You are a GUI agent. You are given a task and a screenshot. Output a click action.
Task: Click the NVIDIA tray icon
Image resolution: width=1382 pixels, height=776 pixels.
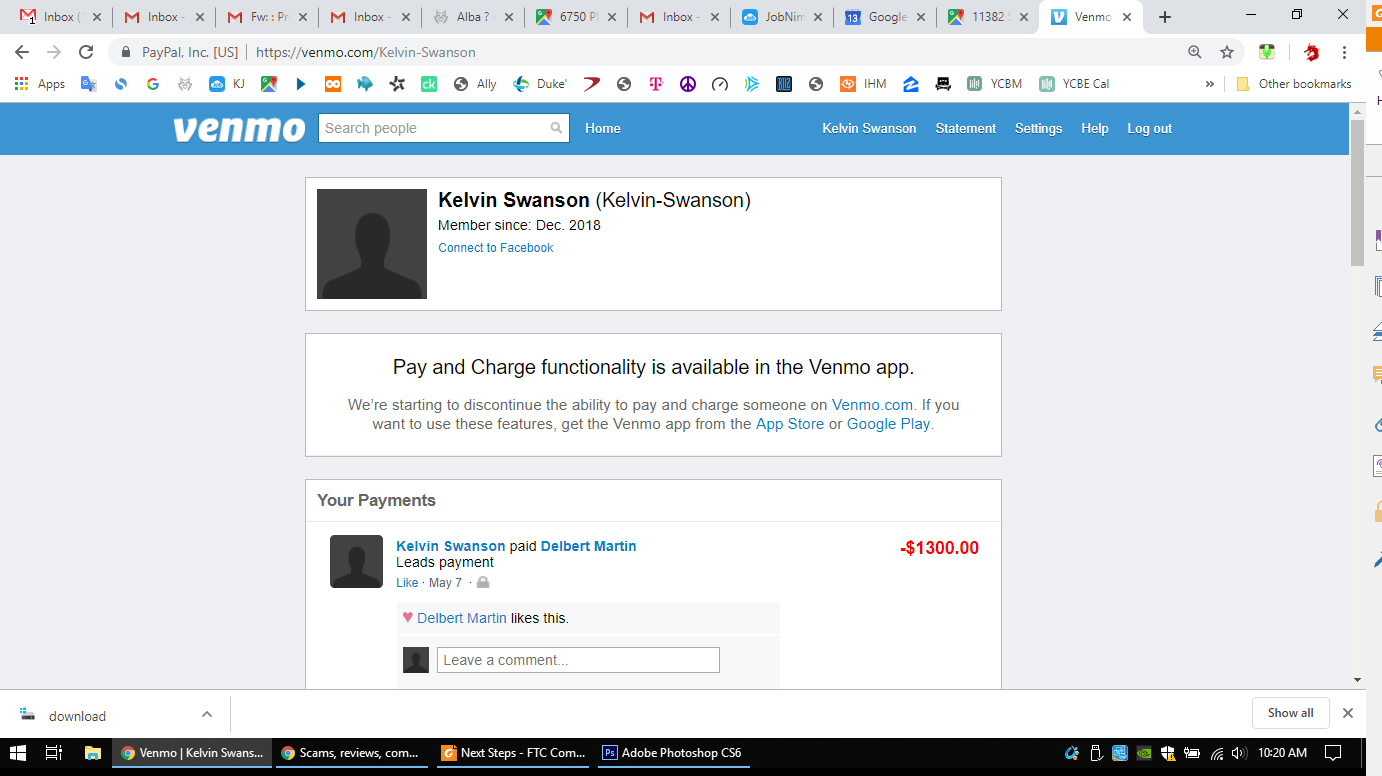(1144, 753)
